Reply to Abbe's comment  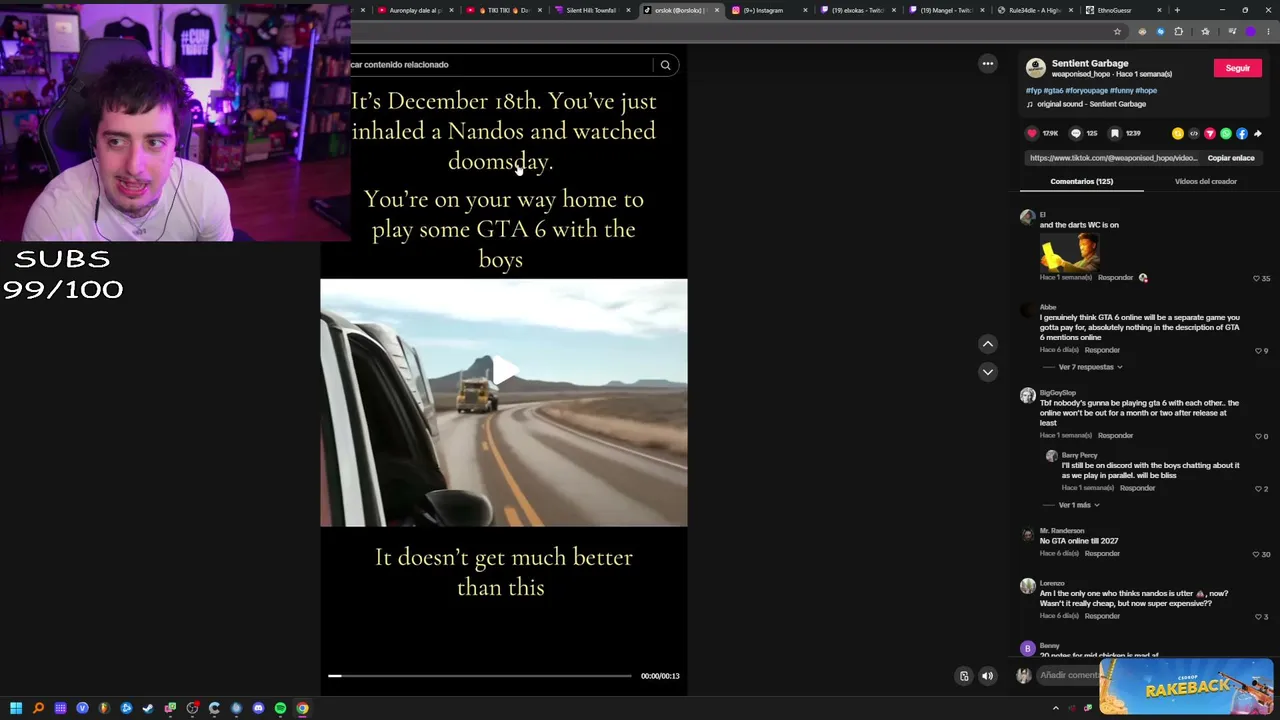(x=1102, y=350)
